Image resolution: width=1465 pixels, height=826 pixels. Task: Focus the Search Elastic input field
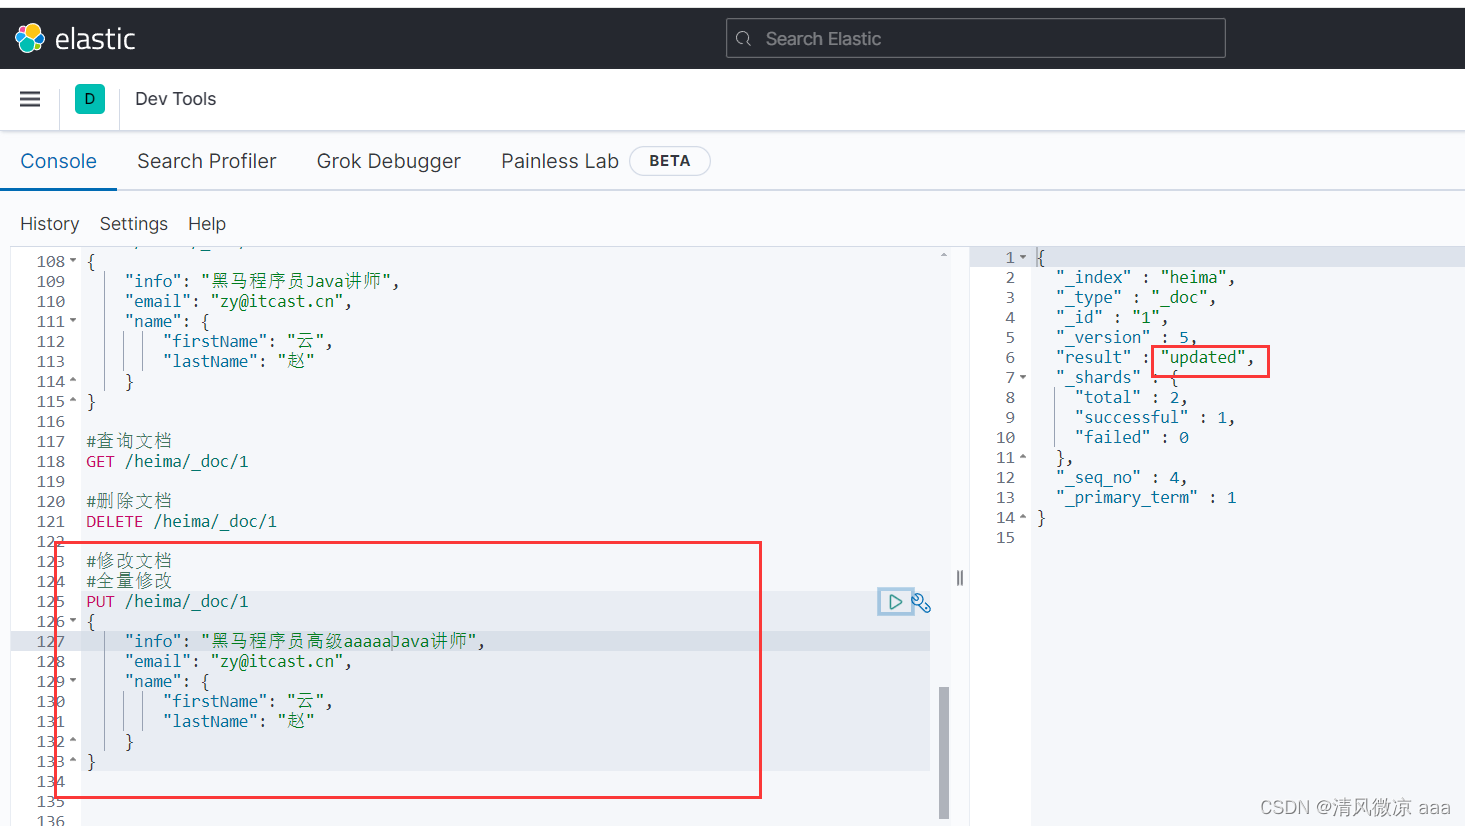pos(975,38)
